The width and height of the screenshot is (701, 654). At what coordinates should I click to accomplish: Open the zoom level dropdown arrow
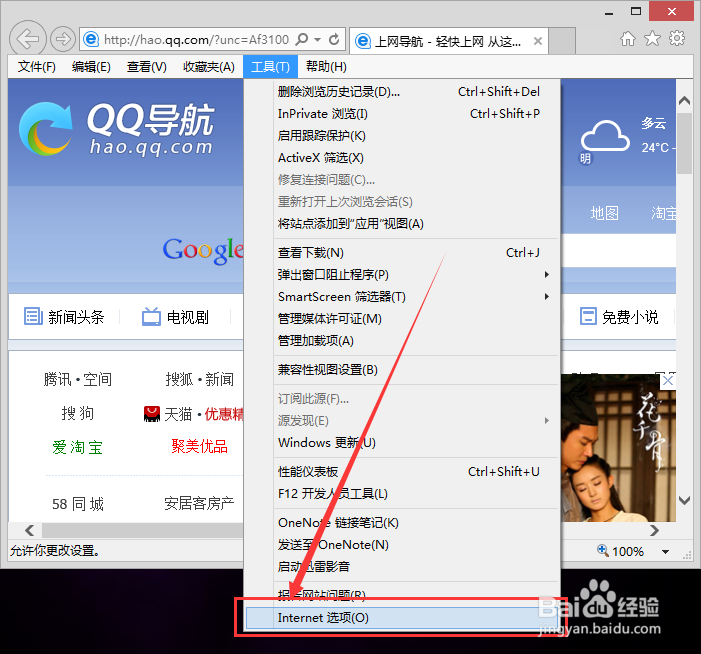coord(665,552)
